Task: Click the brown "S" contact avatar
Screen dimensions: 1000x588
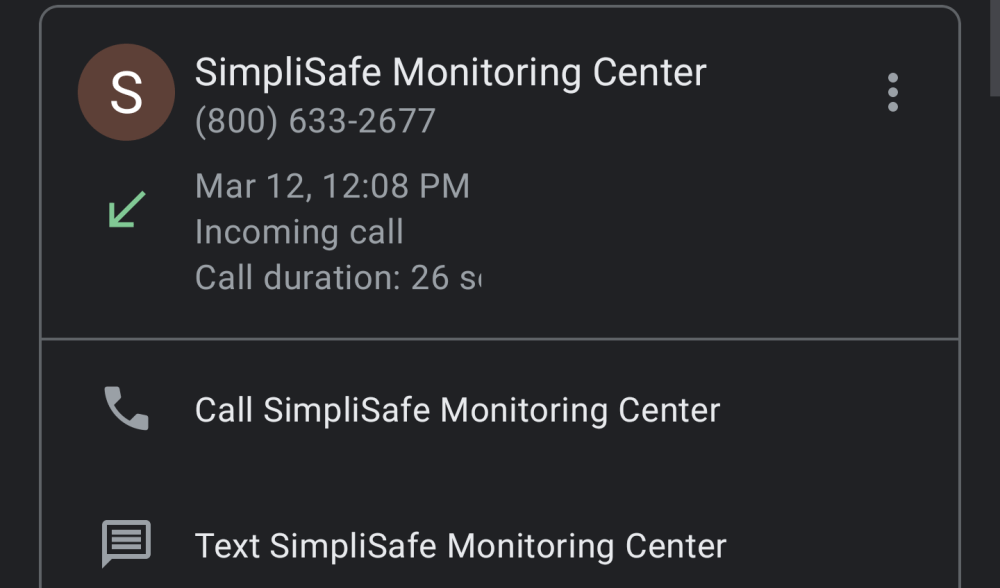Action: [x=126, y=92]
